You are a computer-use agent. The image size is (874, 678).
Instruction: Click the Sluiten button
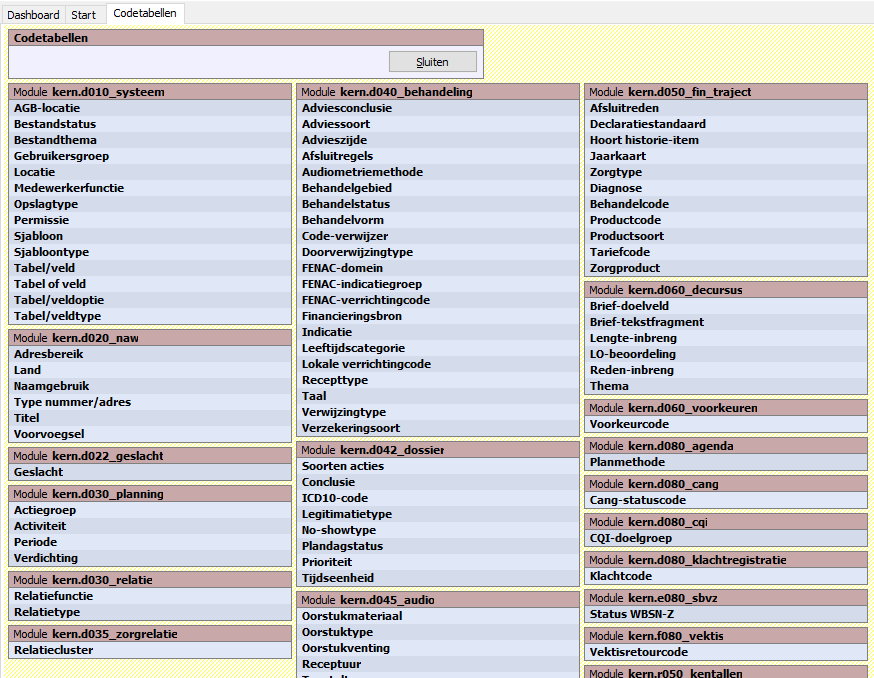[432, 62]
